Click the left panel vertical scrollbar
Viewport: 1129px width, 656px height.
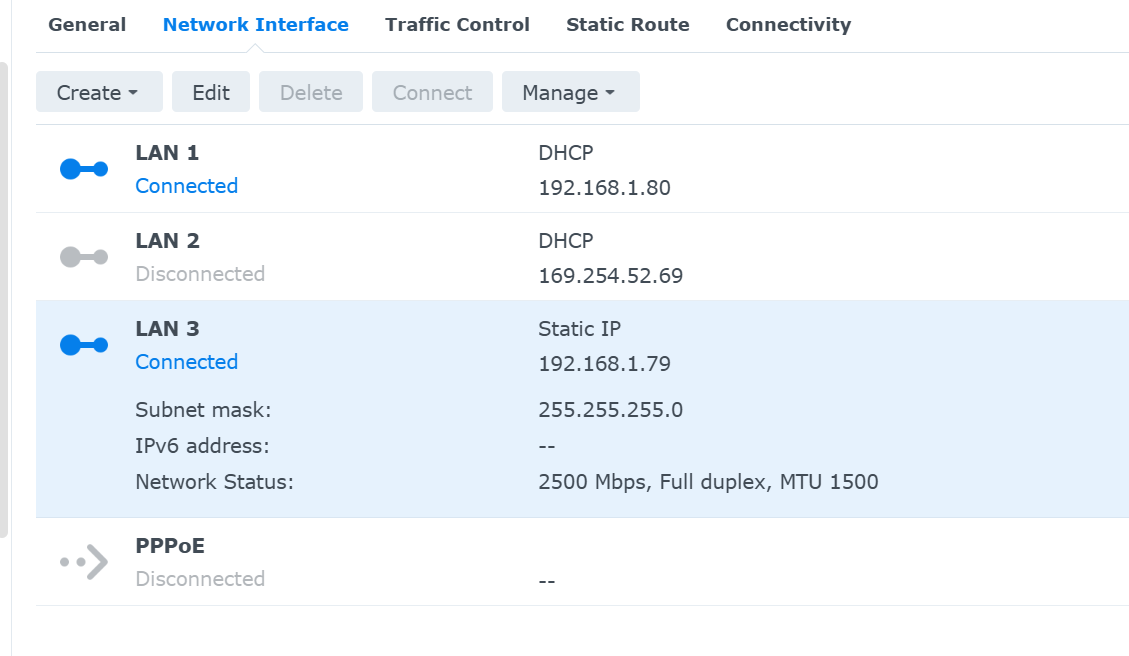pyautogui.click(x=4, y=300)
